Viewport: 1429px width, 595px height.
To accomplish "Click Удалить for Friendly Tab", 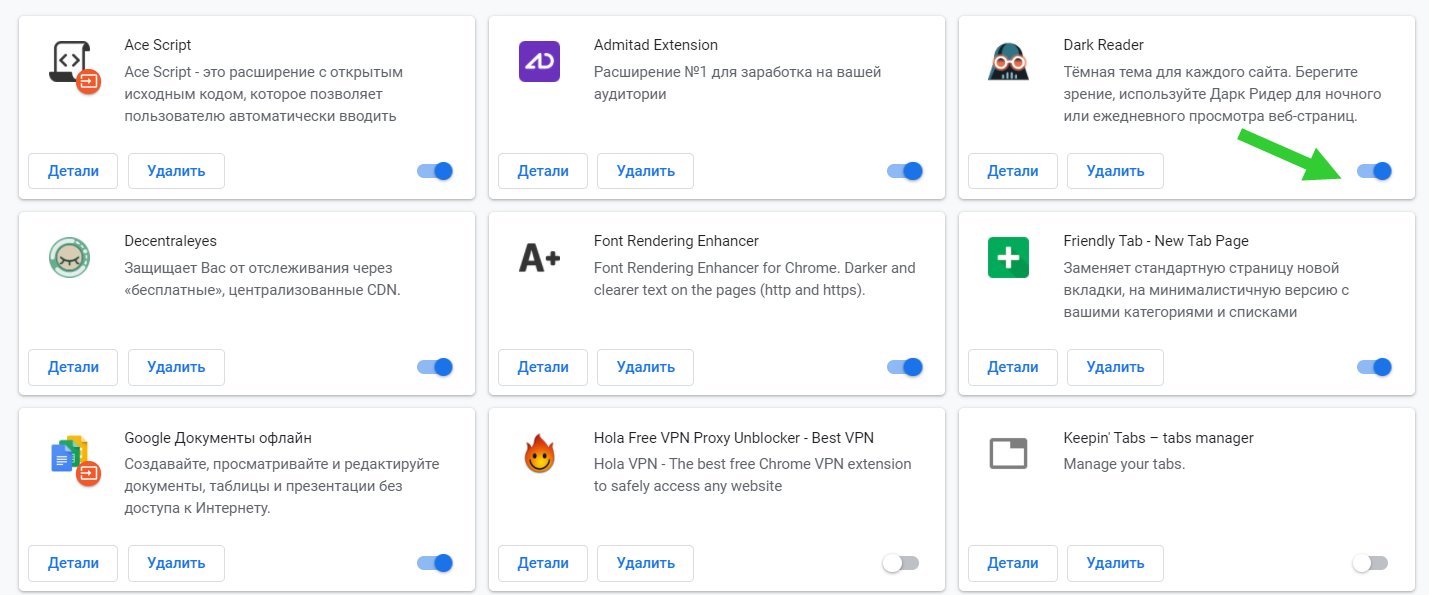I will pos(1115,367).
